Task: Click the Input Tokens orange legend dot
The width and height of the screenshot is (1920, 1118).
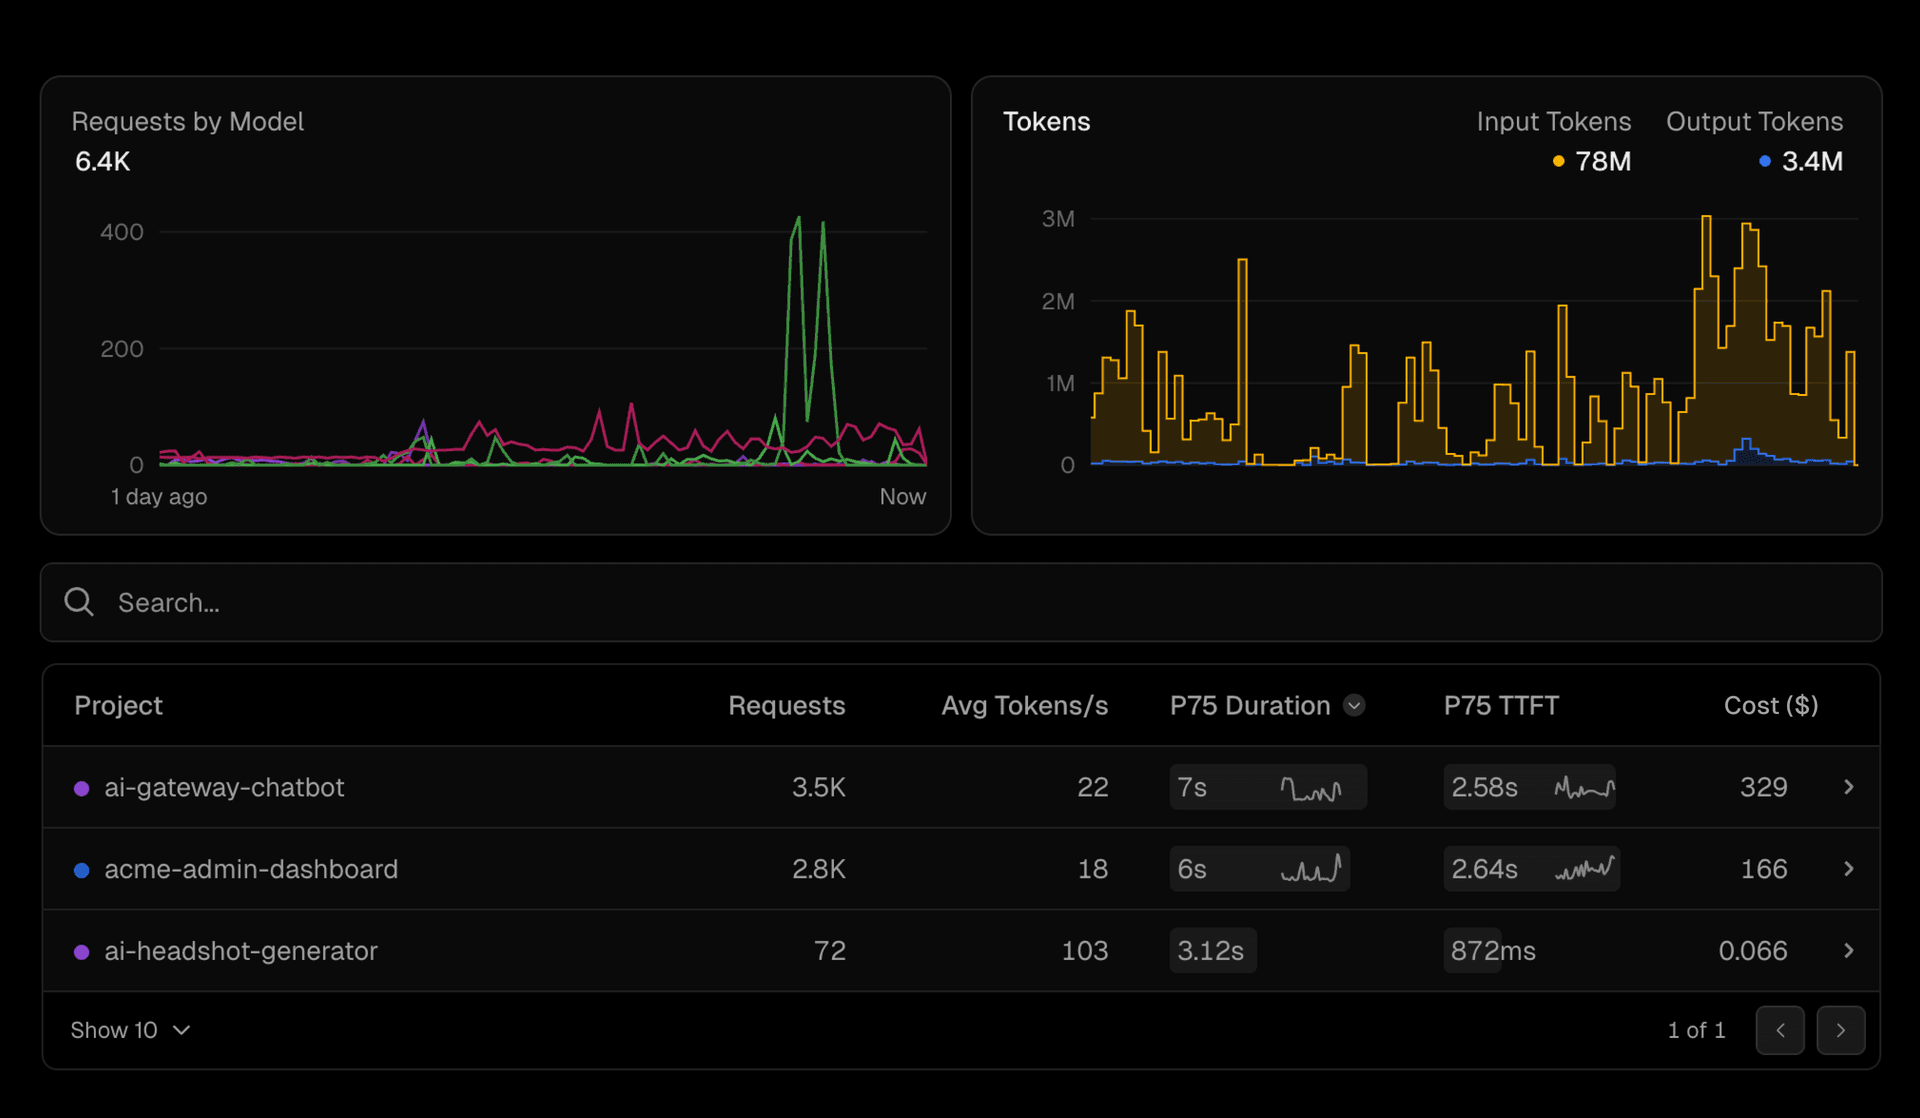Action: [x=1558, y=161]
